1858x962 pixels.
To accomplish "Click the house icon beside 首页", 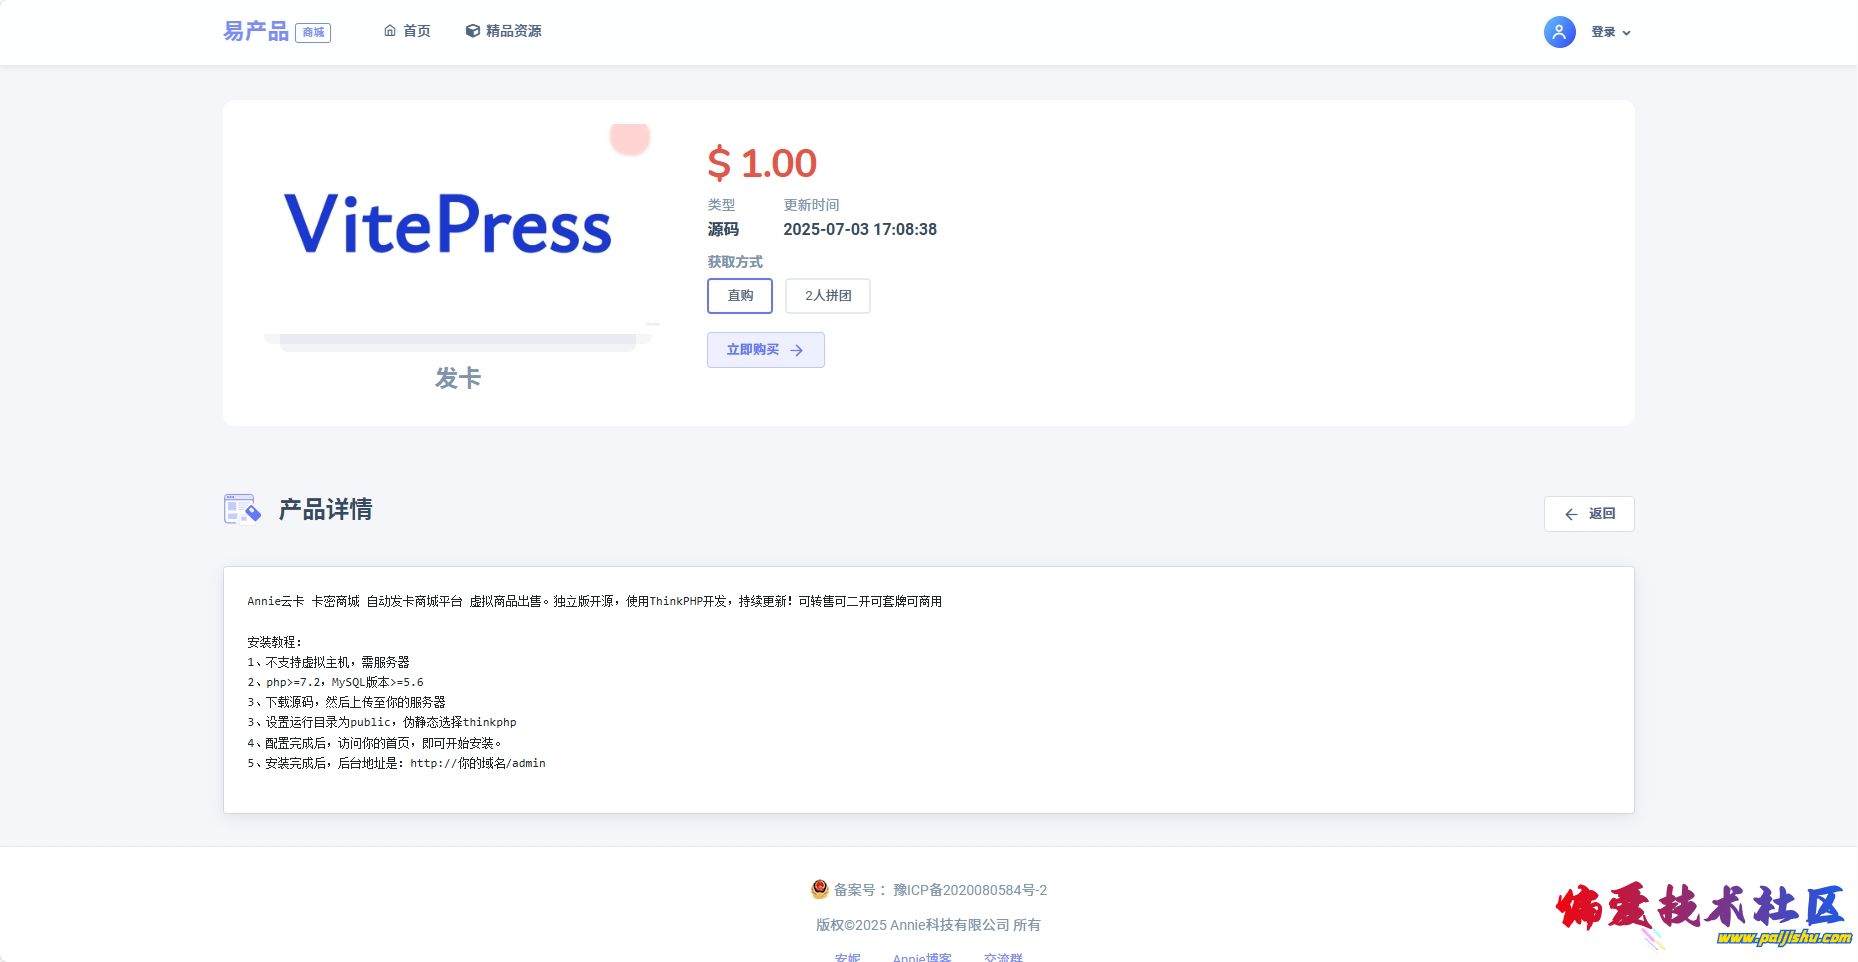I will coord(390,31).
